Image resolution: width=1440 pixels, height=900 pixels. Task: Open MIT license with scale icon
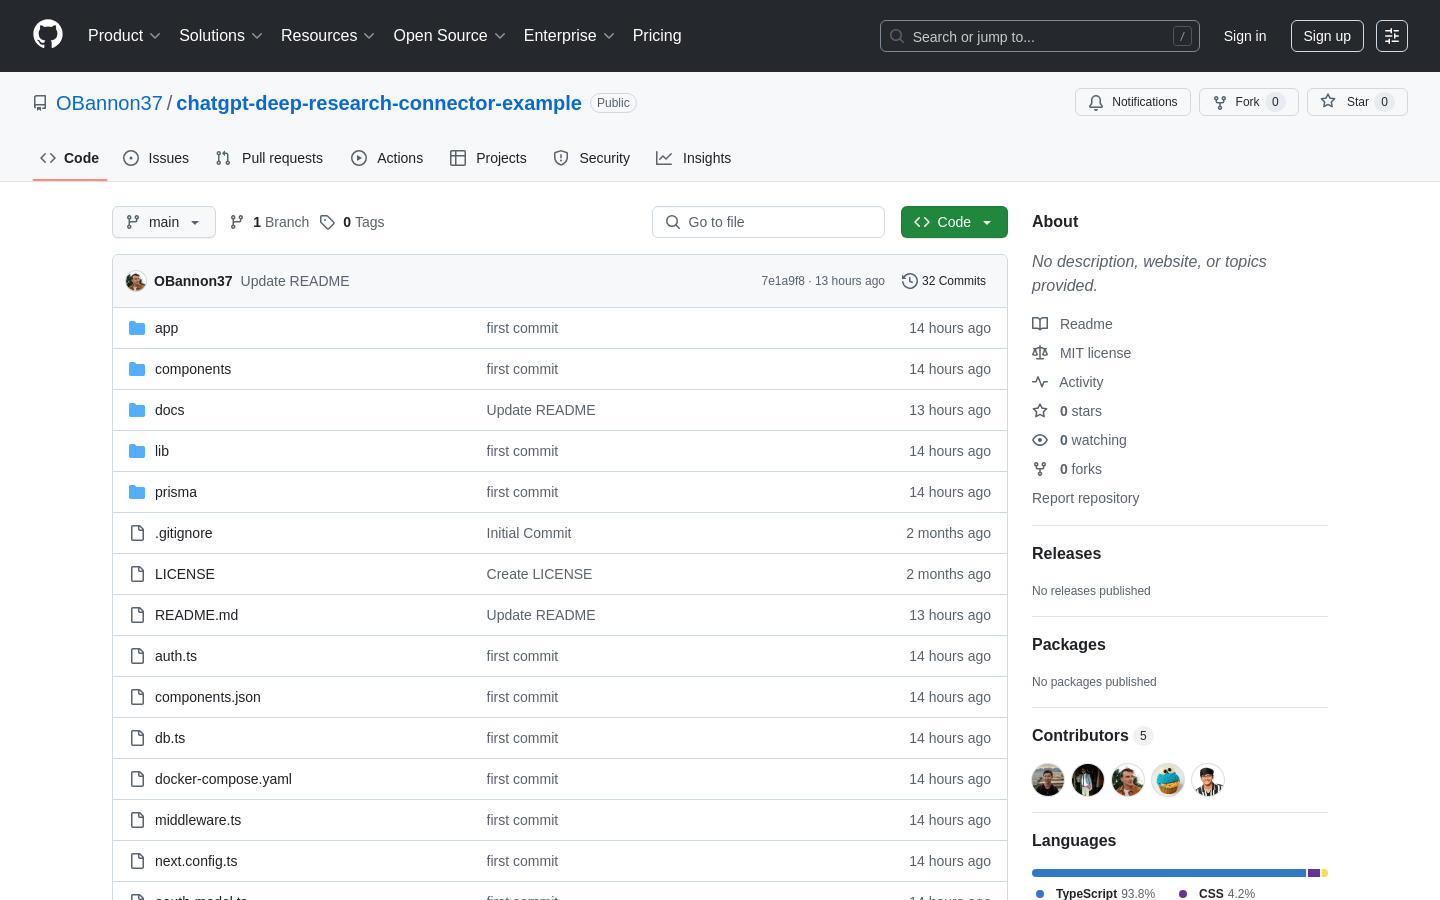tap(1081, 353)
